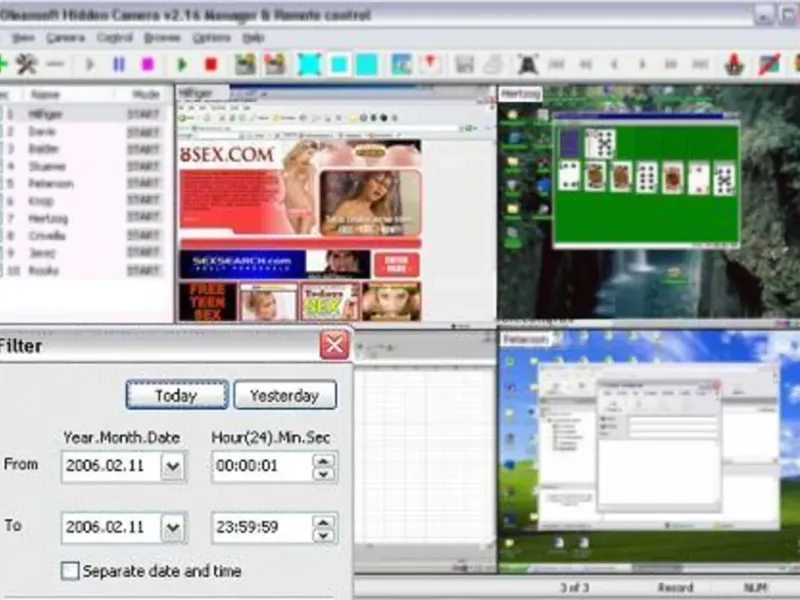
Task: Click the dark screen capture toolbar icon
Action: (x=528, y=64)
